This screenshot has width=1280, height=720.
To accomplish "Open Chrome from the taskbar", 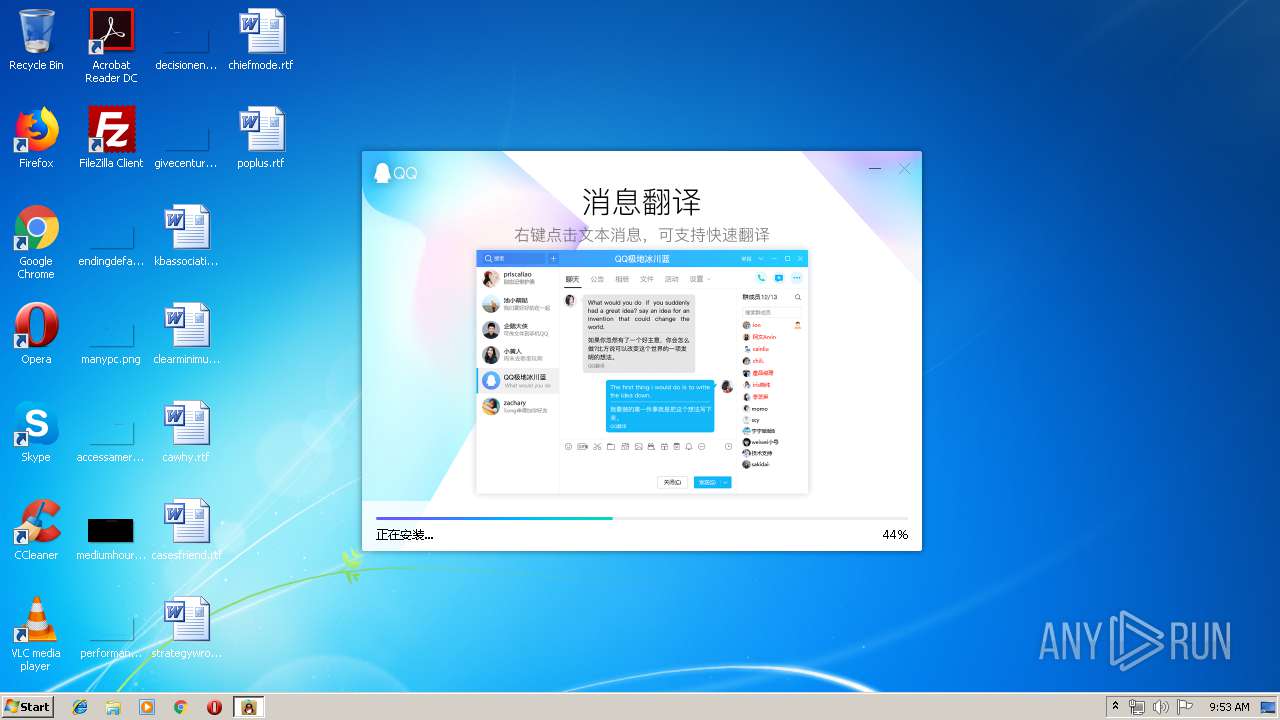I will pyautogui.click(x=181, y=707).
